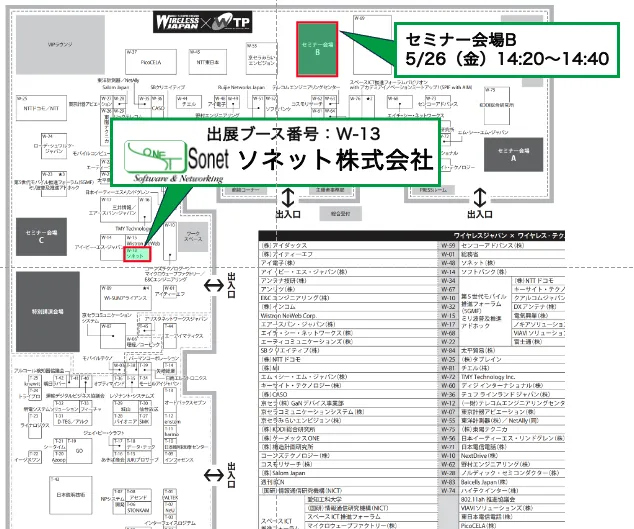Click the セミナー会場B 5/26 schedule callout

pyautogui.click(x=507, y=50)
